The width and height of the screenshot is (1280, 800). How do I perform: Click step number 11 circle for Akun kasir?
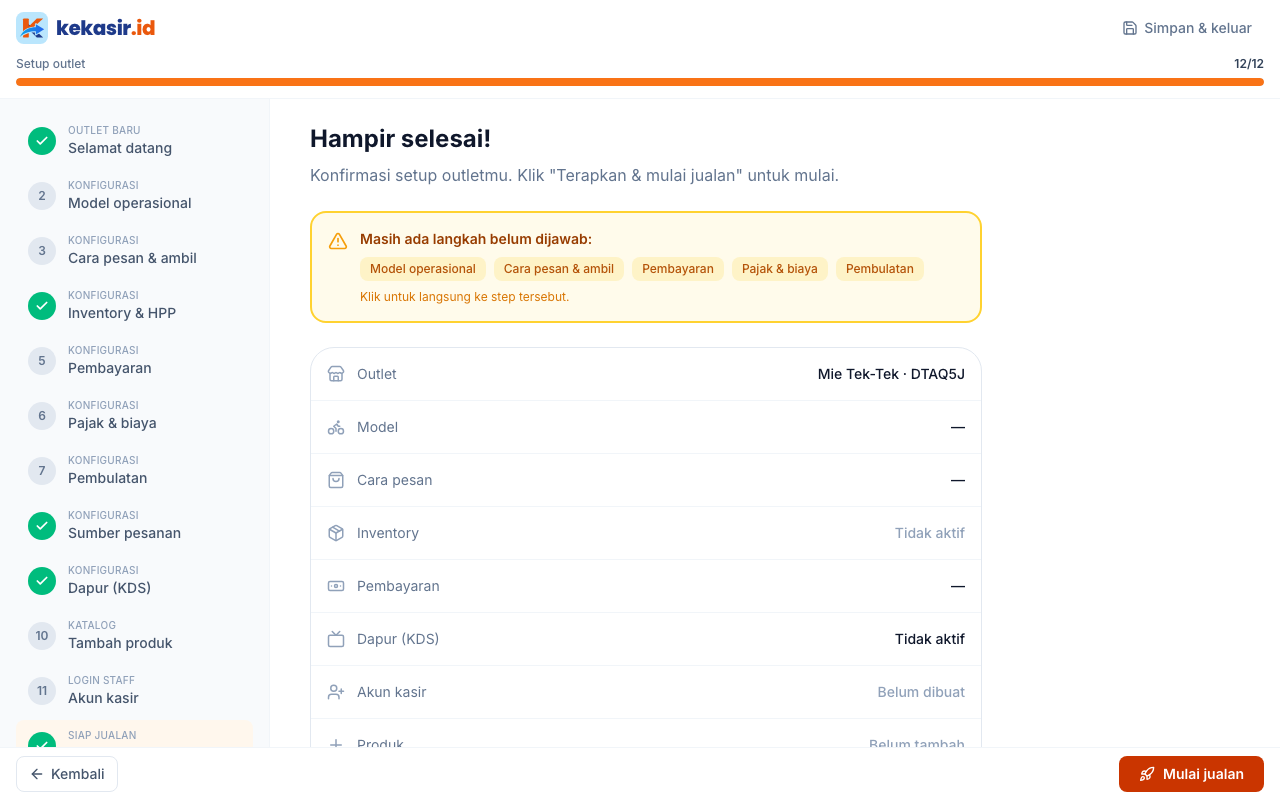point(42,691)
